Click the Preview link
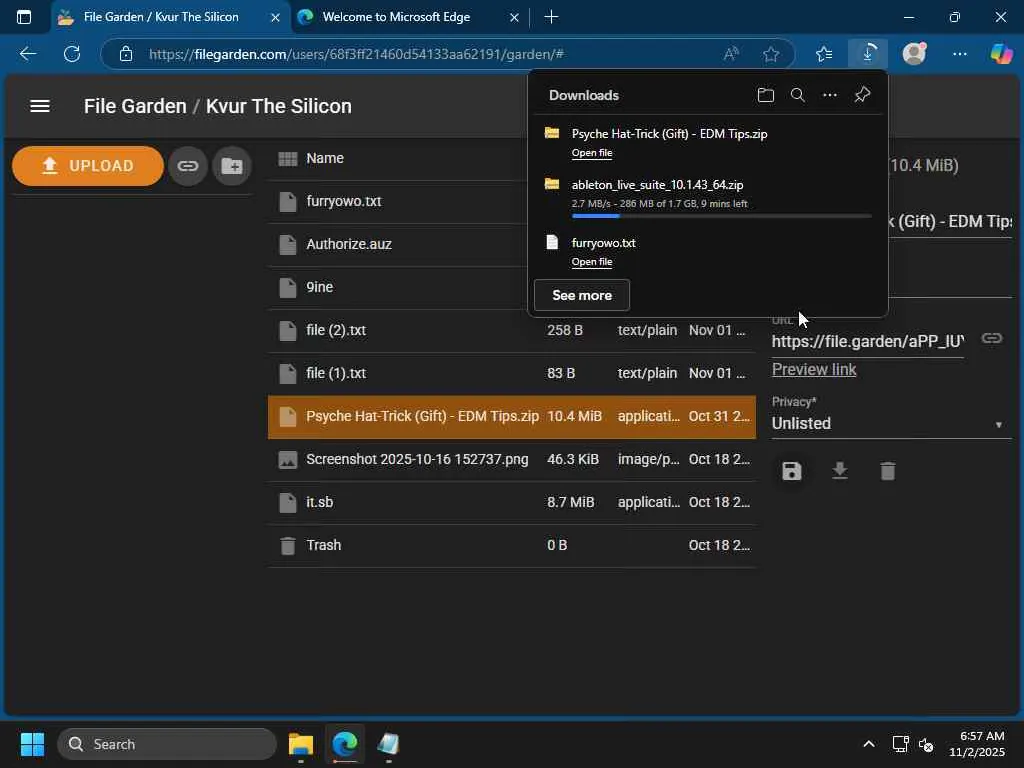The width and height of the screenshot is (1024, 768). tap(814, 370)
